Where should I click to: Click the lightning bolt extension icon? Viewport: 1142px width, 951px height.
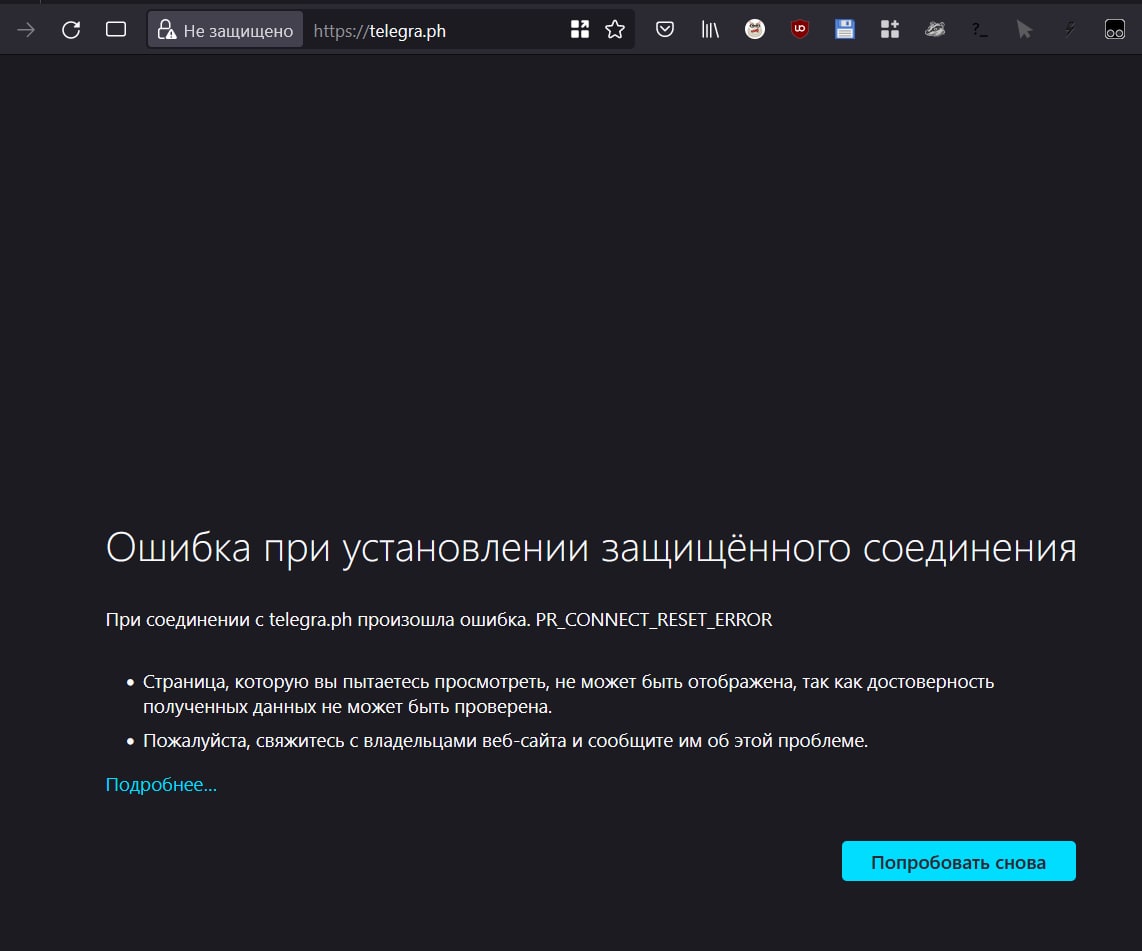pos(1070,29)
